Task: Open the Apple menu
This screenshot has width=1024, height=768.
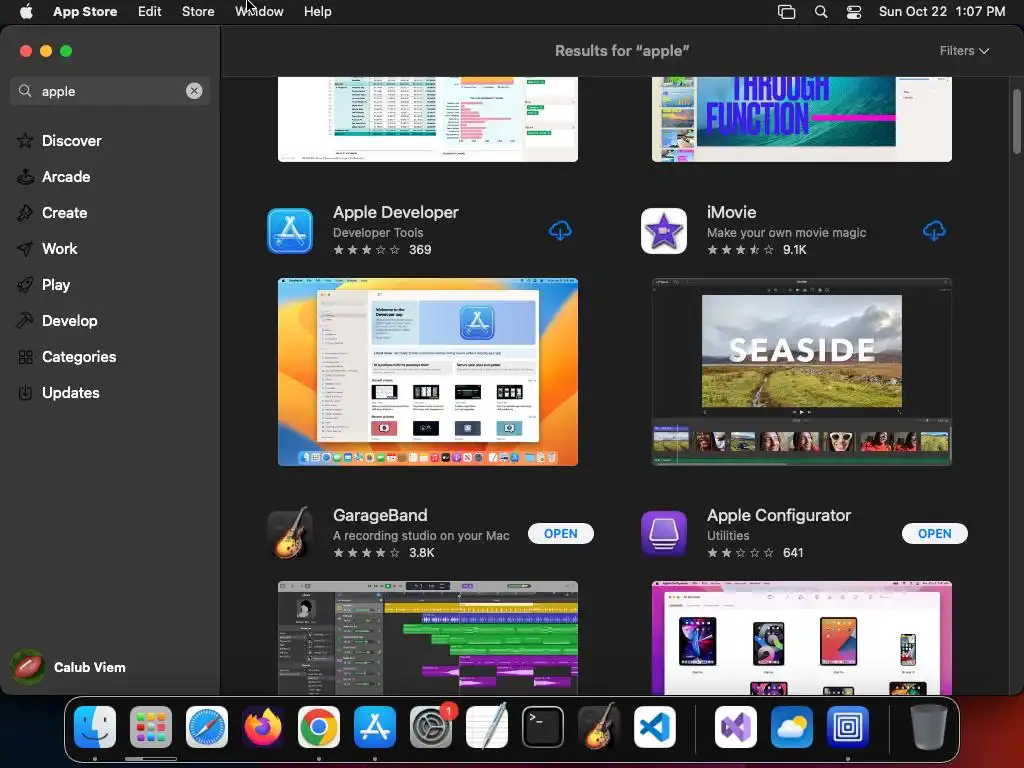Action: 25,12
